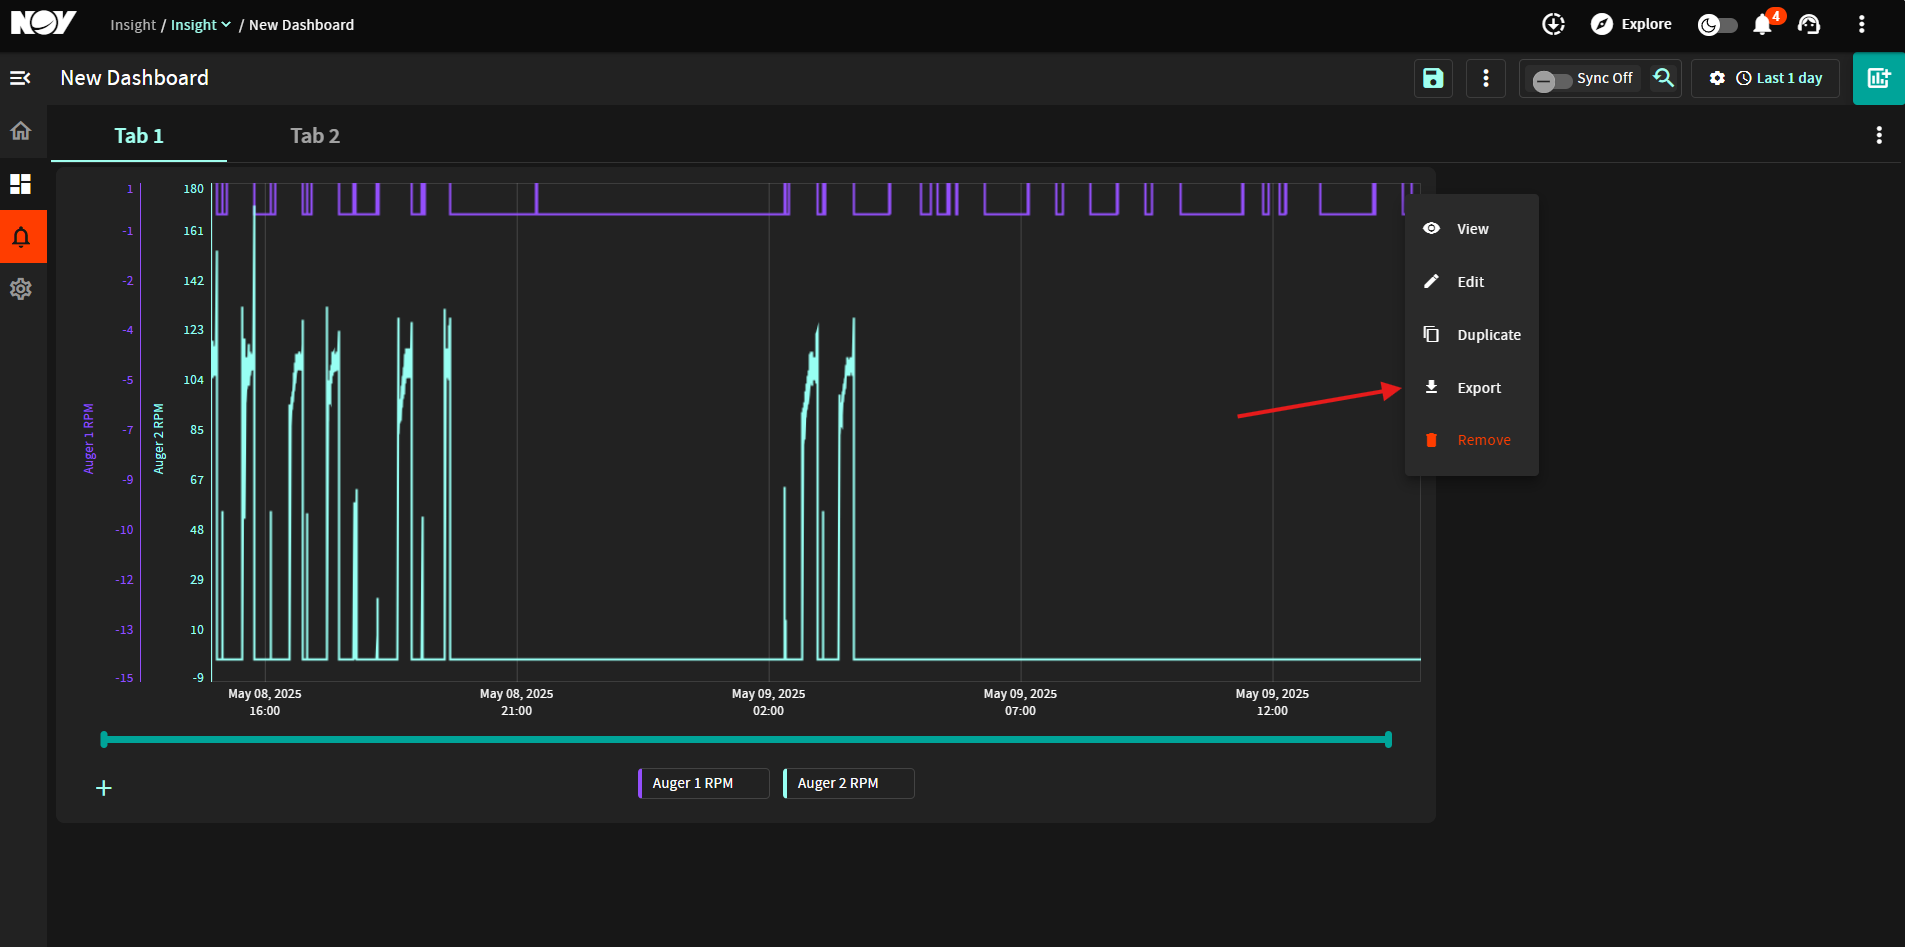Screen dimensions: 1905x947
Task: Open the support headset icon
Action: [x=1809, y=24]
